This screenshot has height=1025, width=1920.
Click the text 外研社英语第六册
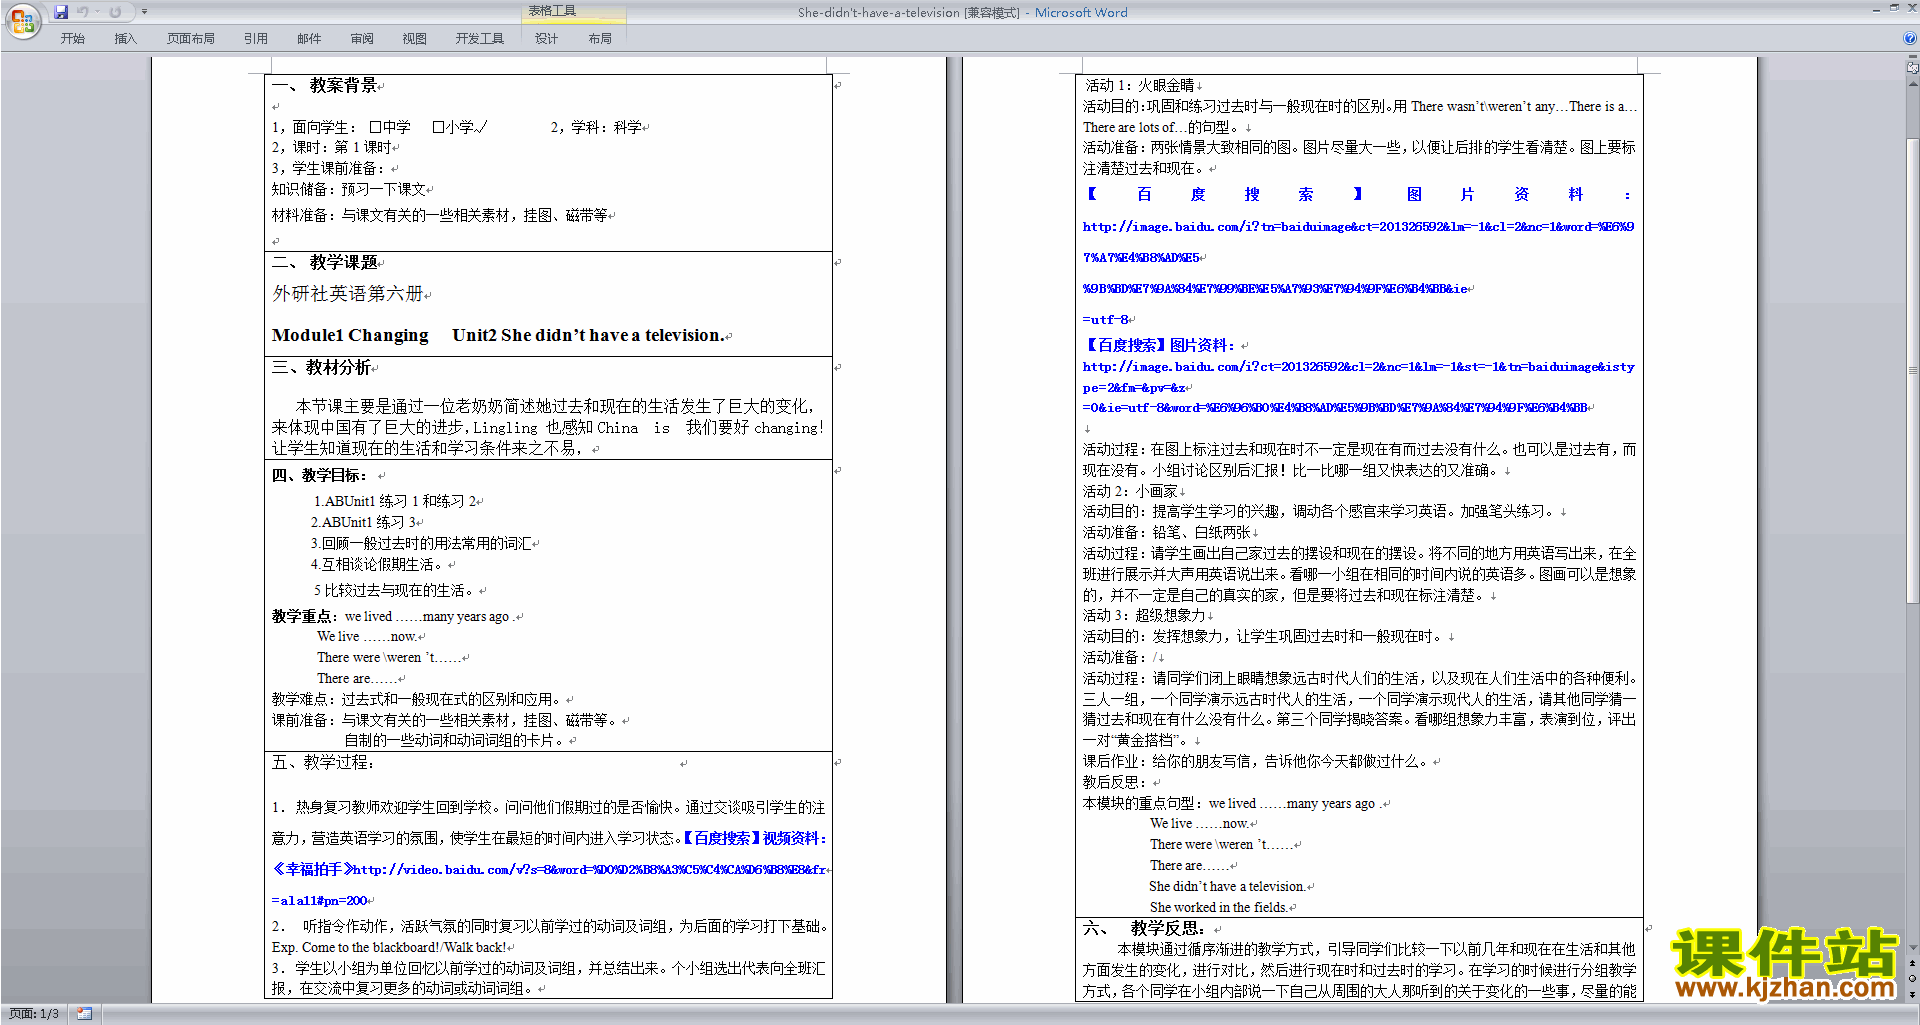pos(348,294)
